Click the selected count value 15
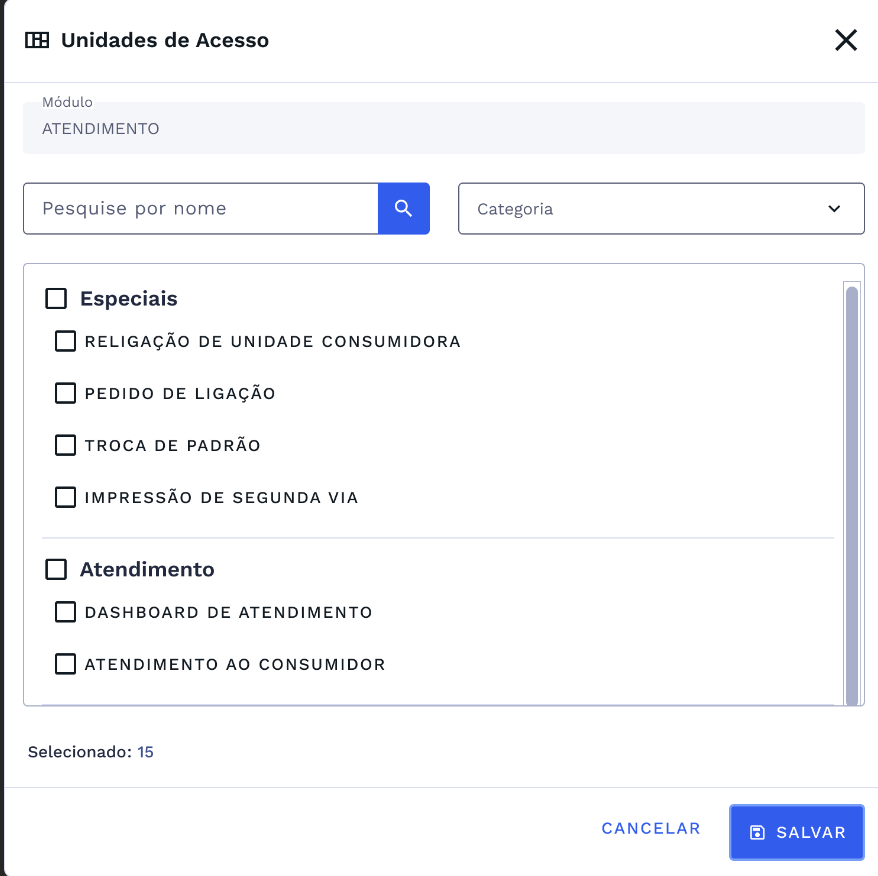The image size is (878, 876). tap(143, 751)
